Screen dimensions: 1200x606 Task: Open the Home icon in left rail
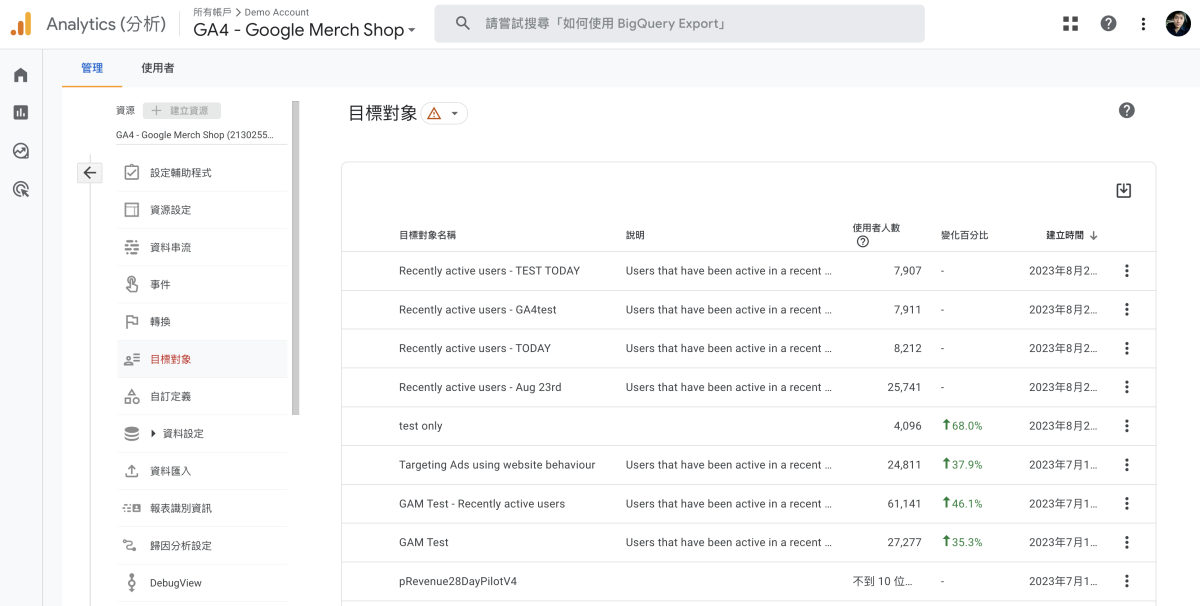21,75
